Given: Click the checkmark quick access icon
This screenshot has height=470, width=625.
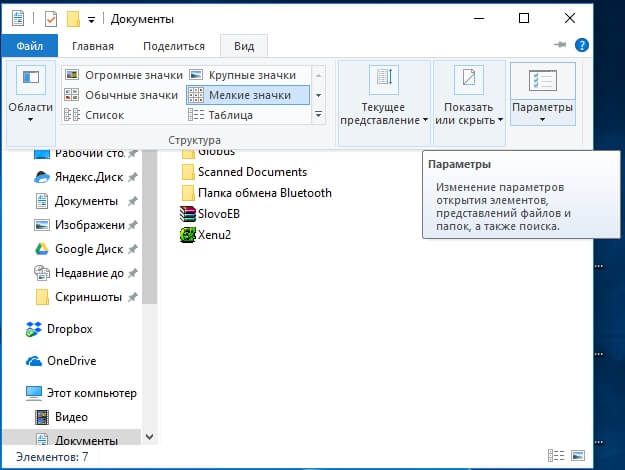Looking at the screenshot, I should click(51, 19).
